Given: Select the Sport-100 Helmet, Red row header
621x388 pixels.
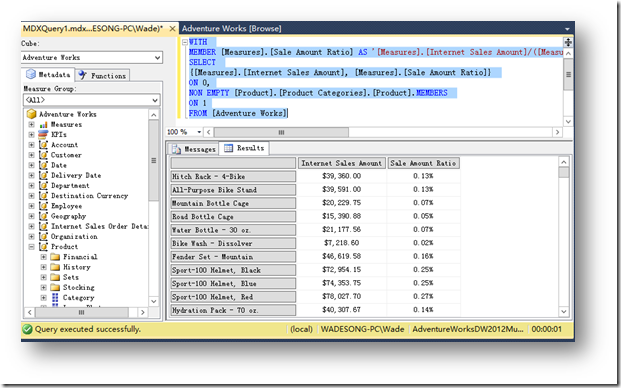Looking at the screenshot, I should point(233,297).
